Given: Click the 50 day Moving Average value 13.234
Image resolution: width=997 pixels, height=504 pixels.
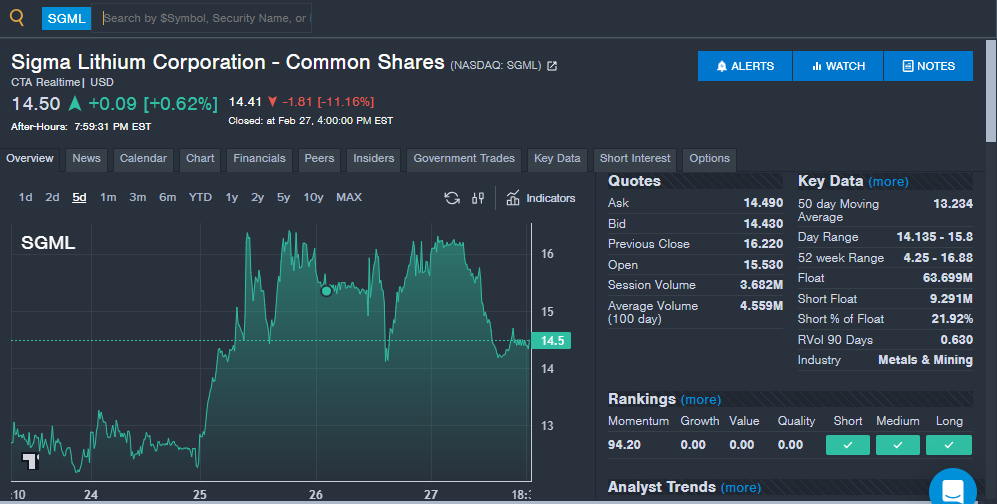Looking at the screenshot, I should pyautogui.click(x=952, y=204).
